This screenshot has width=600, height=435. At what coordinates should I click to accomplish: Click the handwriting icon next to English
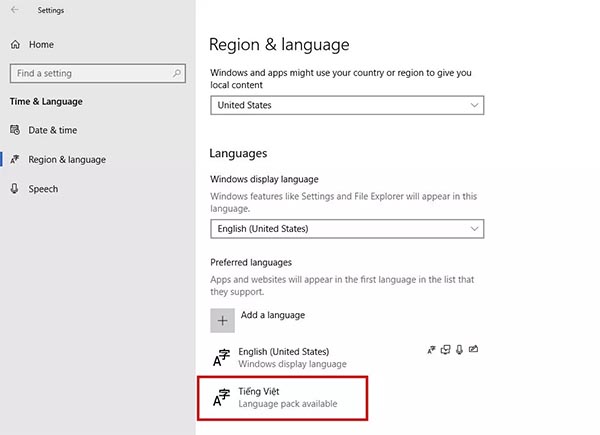(x=473, y=350)
